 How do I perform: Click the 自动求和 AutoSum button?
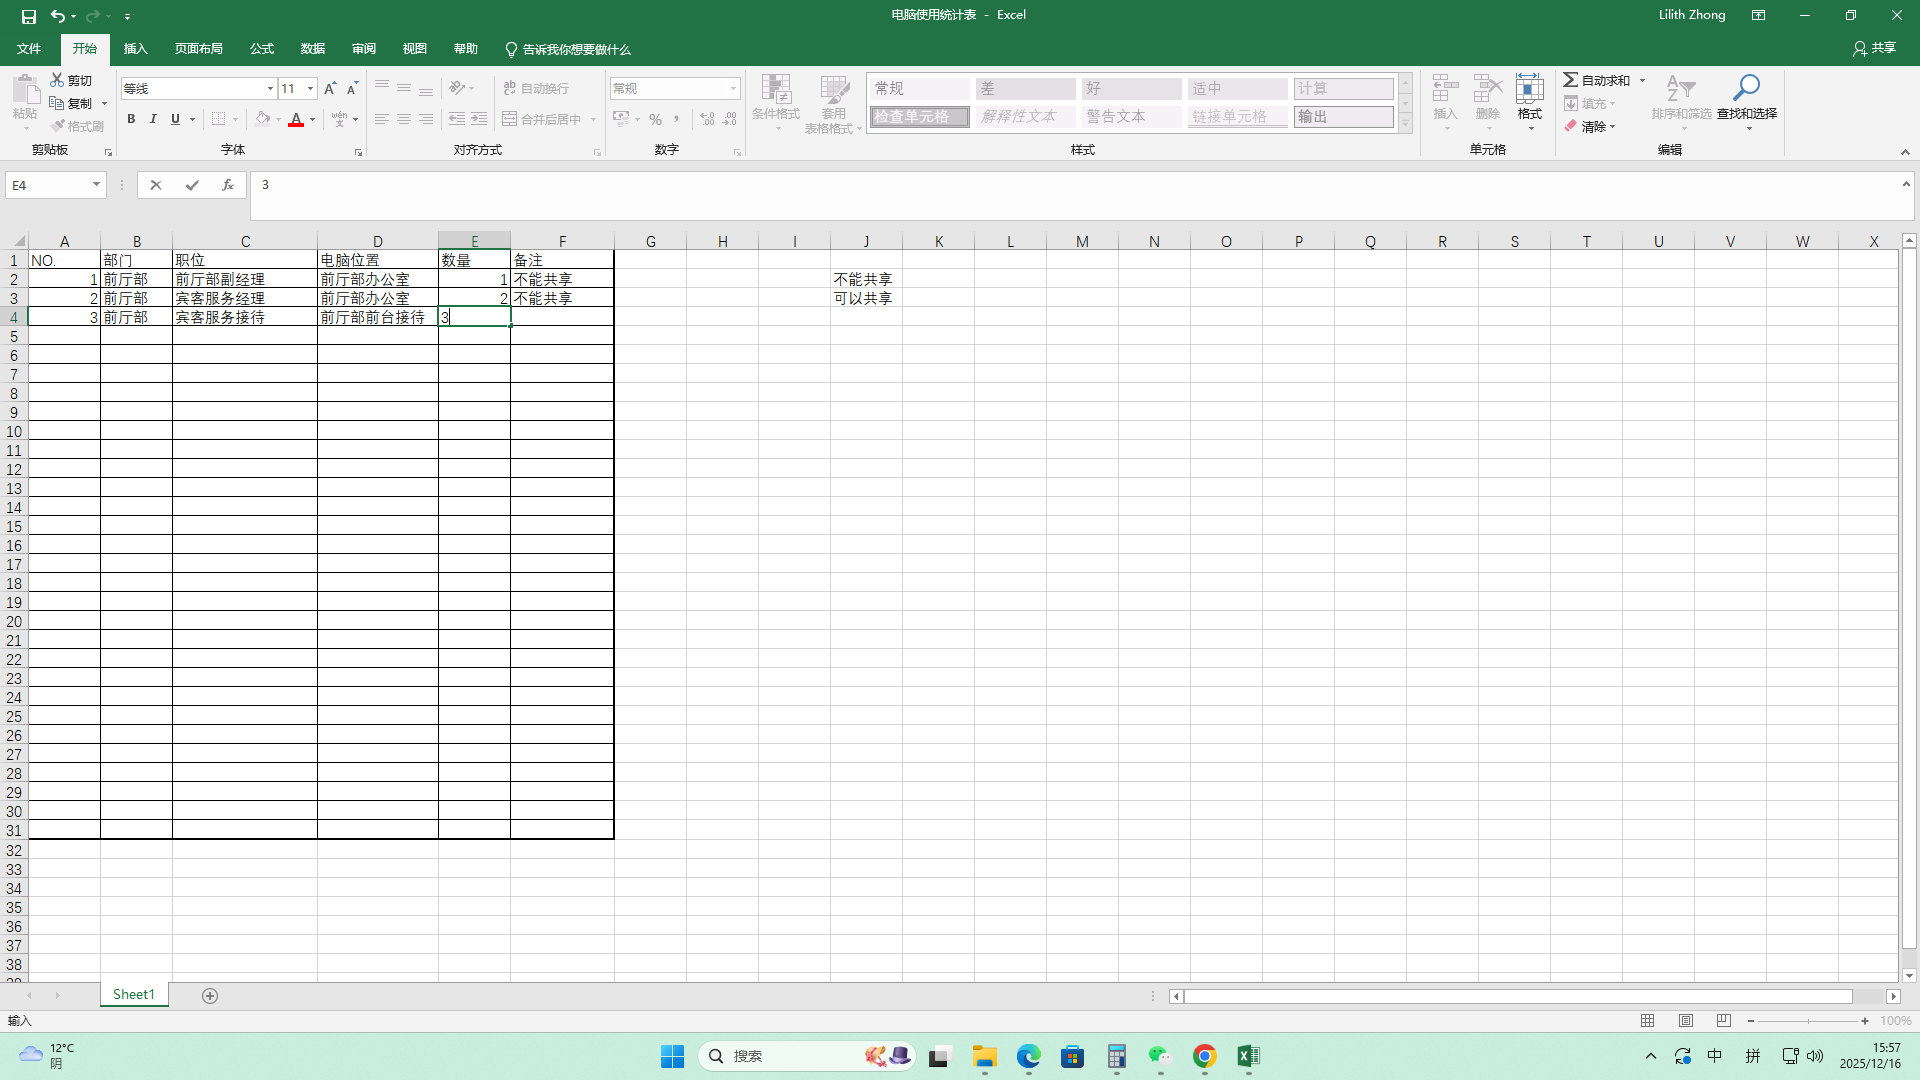[1598, 80]
